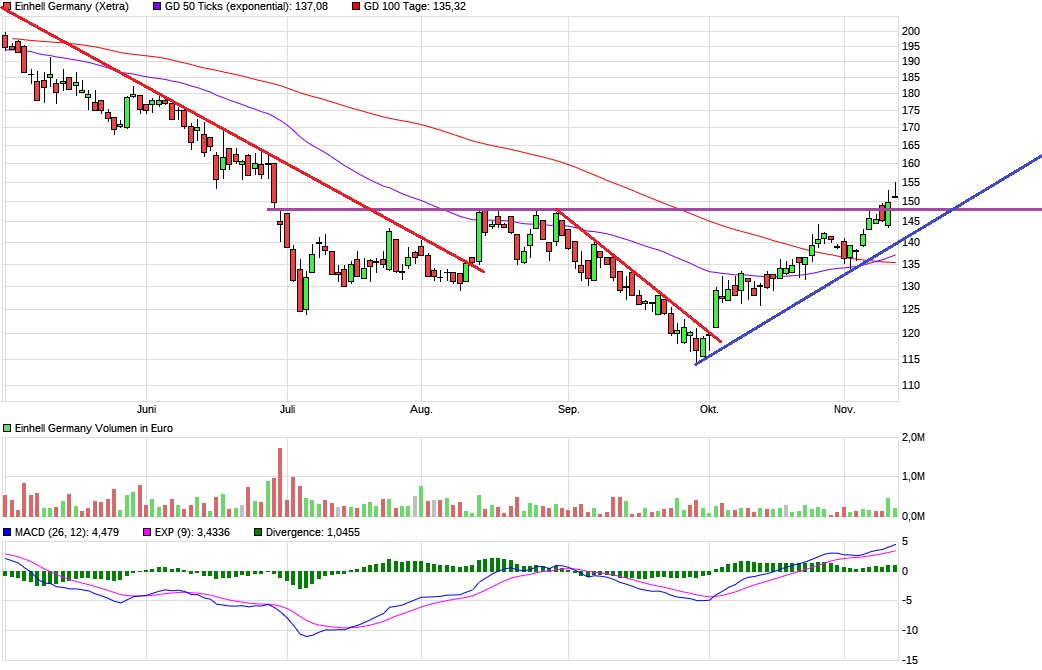Image resolution: width=1042 pixels, height=670 pixels.
Task: Click the 'Sep.' month label on time axis
Action: pyautogui.click(x=568, y=409)
